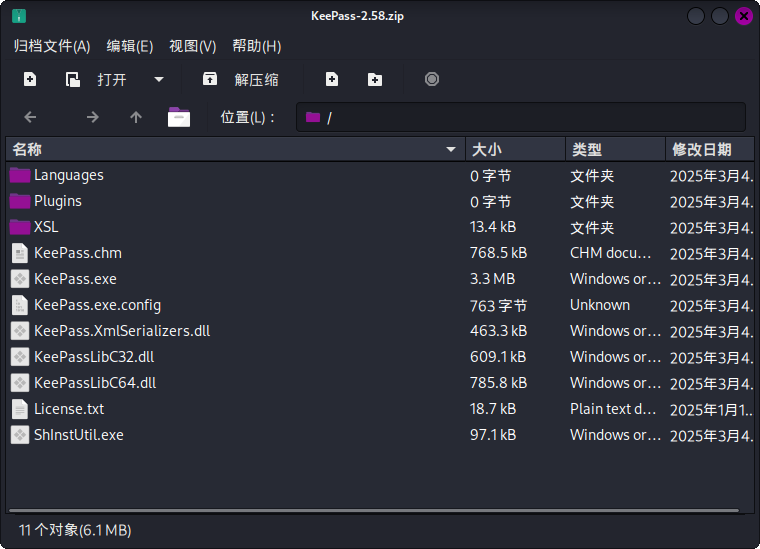Click the add folder icon
The image size is (760, 549).
coord(375,79)
